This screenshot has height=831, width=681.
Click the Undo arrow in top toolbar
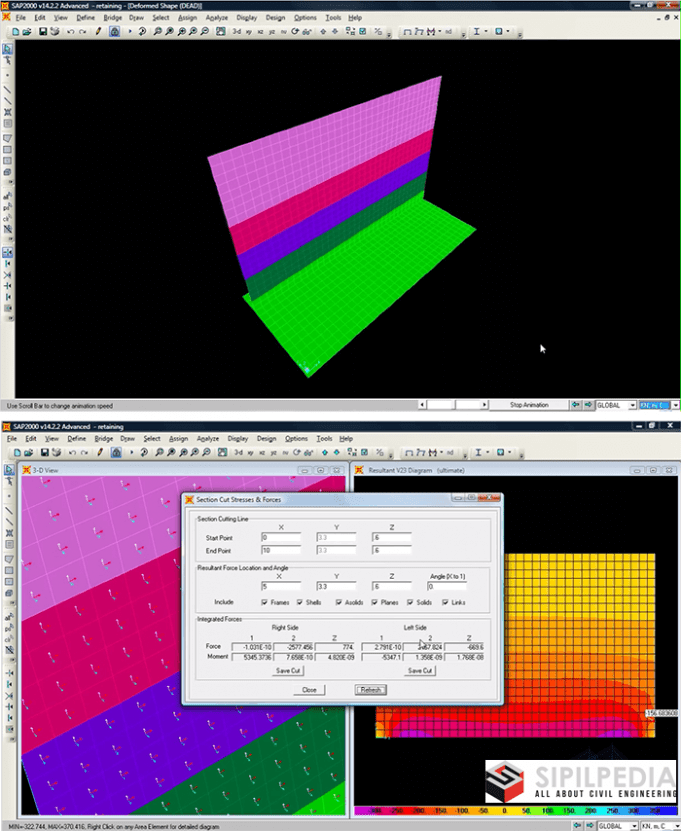tap(71, 32)
